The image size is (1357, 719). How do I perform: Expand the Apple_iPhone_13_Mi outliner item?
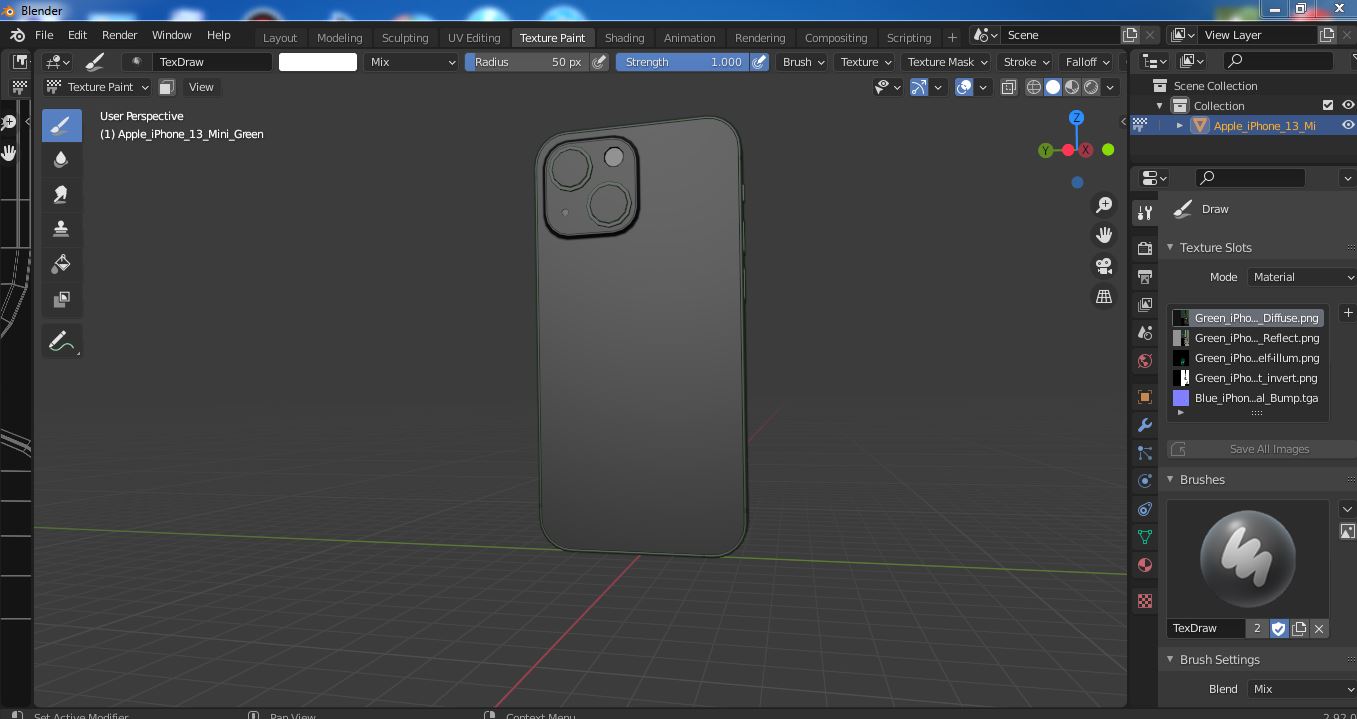pyautogui.click(x=1180, y=125)
